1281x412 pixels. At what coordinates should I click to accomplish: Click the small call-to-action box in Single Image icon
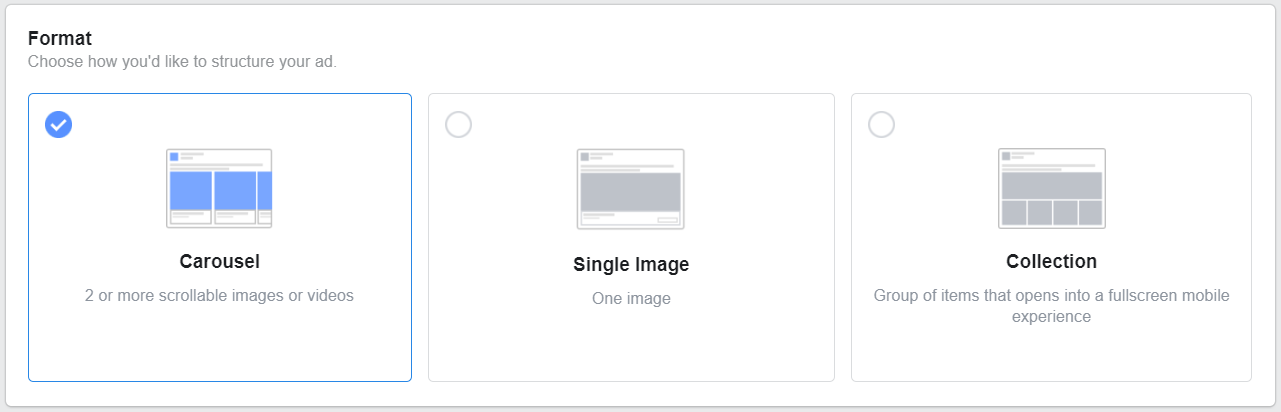pos(668,220)
